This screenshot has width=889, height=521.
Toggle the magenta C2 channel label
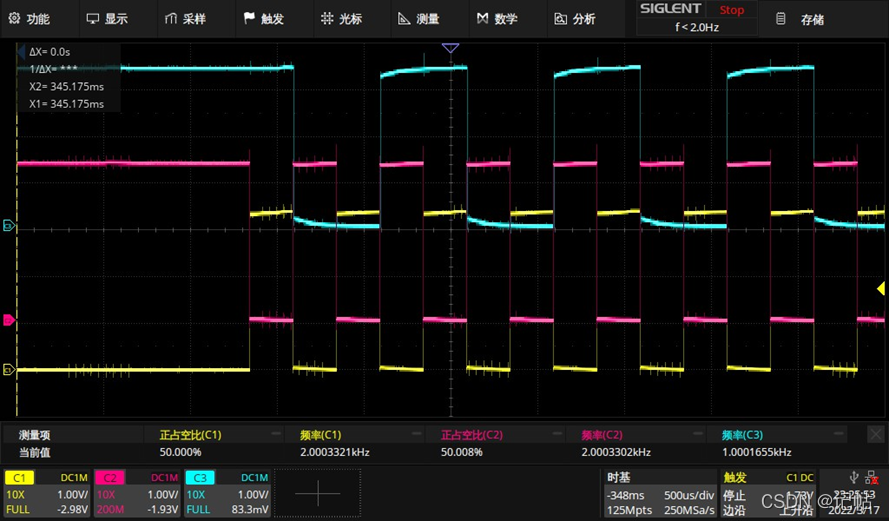pyautogui.click(x=110, y=478)
